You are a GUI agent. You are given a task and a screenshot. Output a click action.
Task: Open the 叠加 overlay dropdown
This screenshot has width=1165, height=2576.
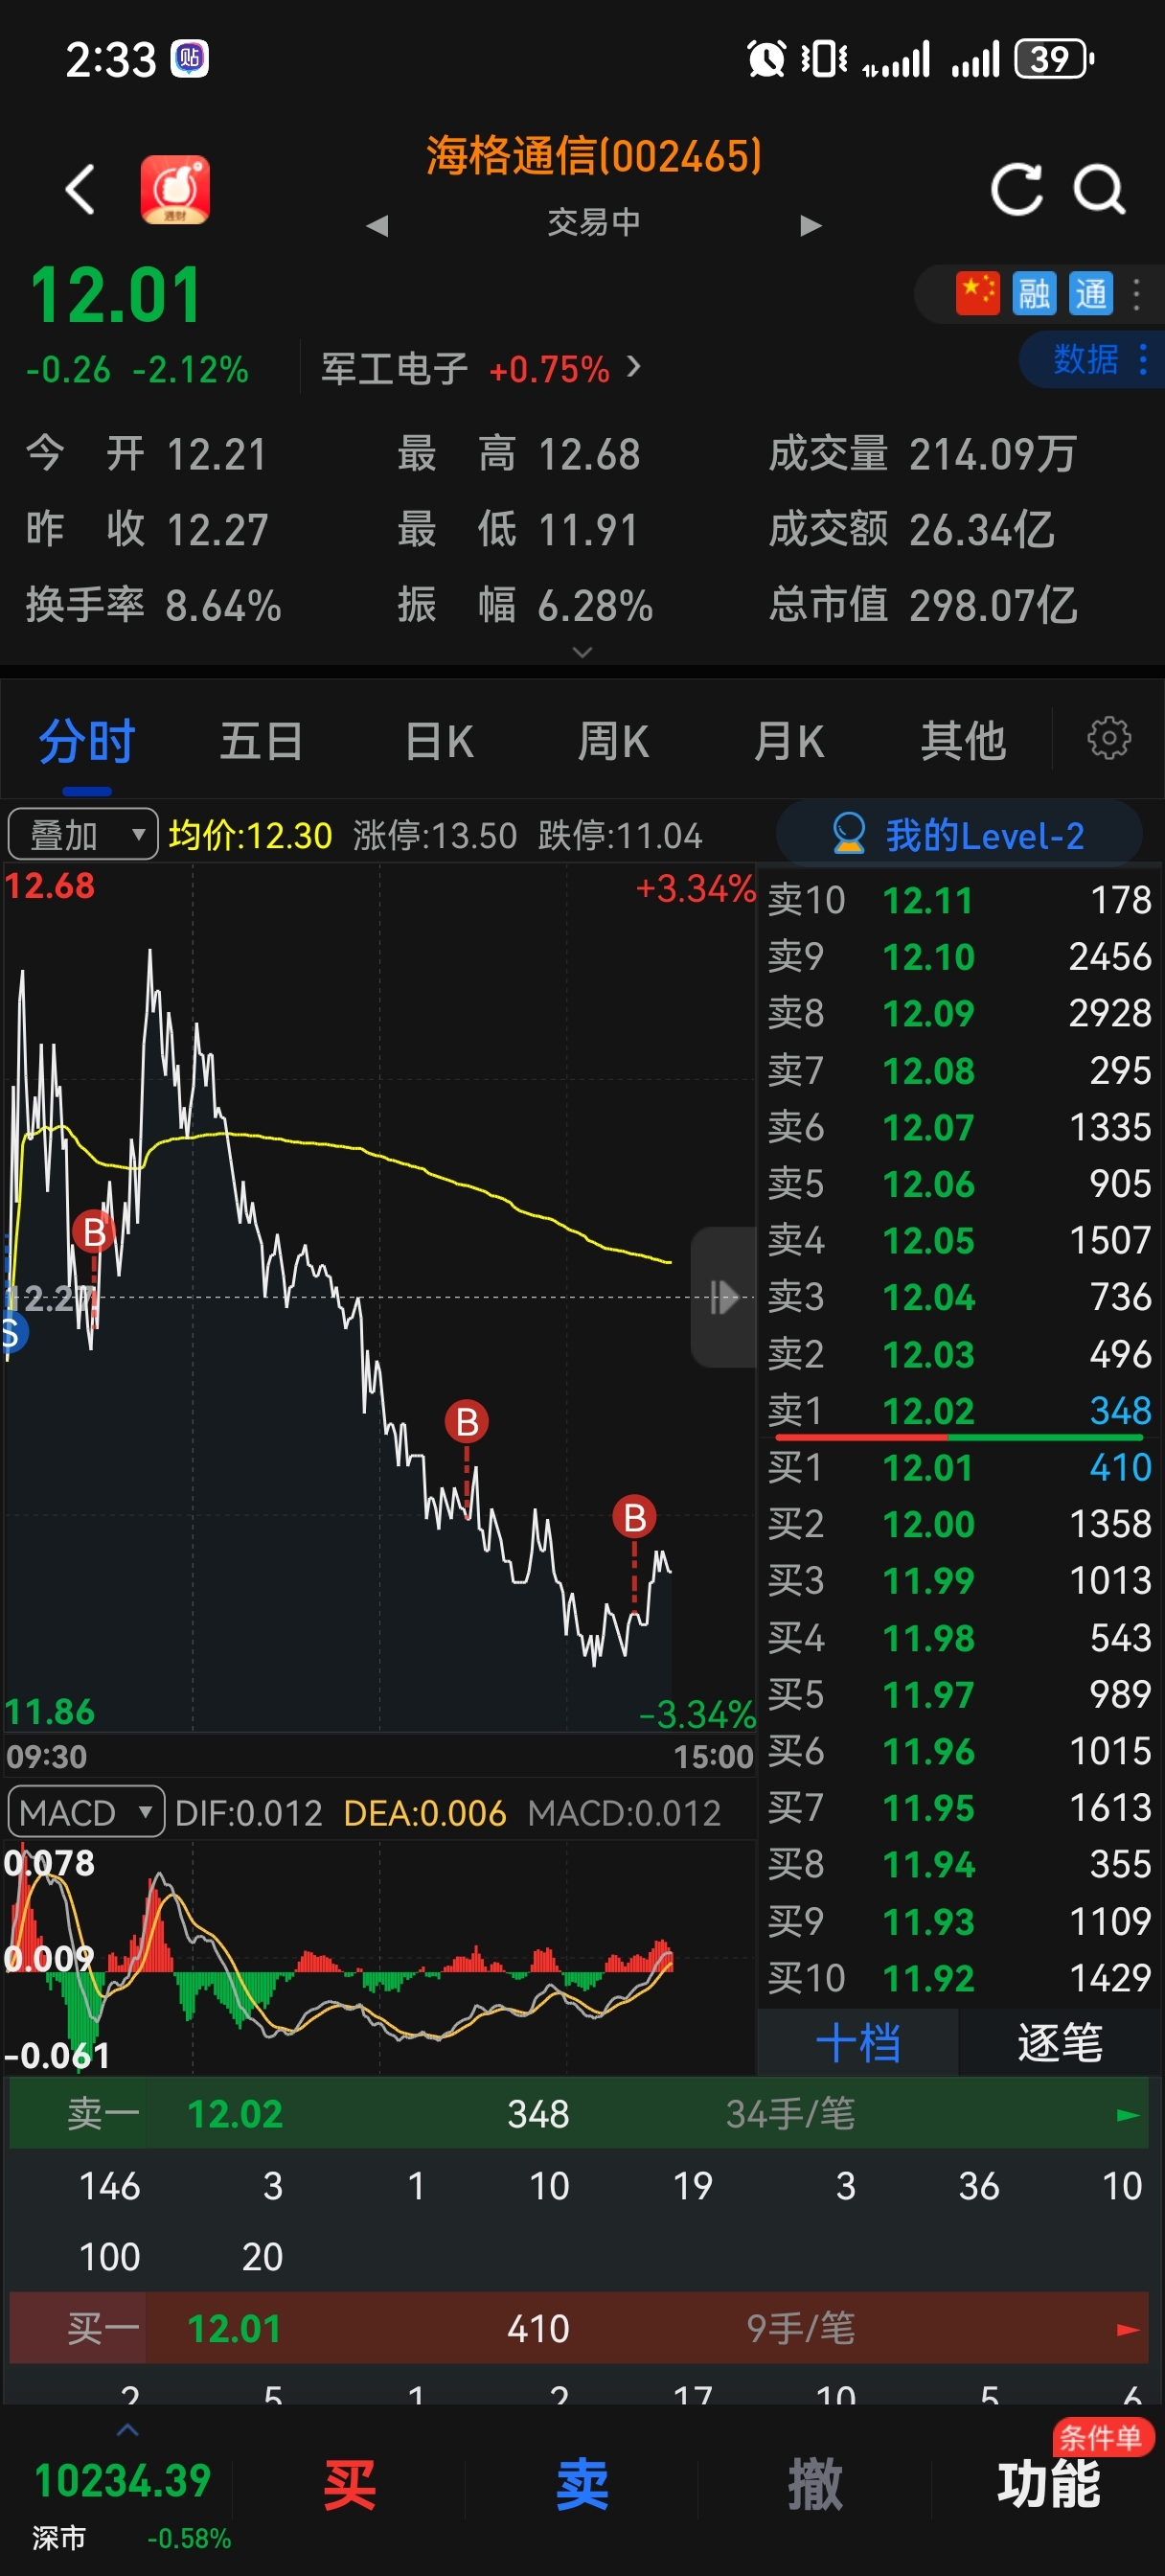click(x=83, y=835)
